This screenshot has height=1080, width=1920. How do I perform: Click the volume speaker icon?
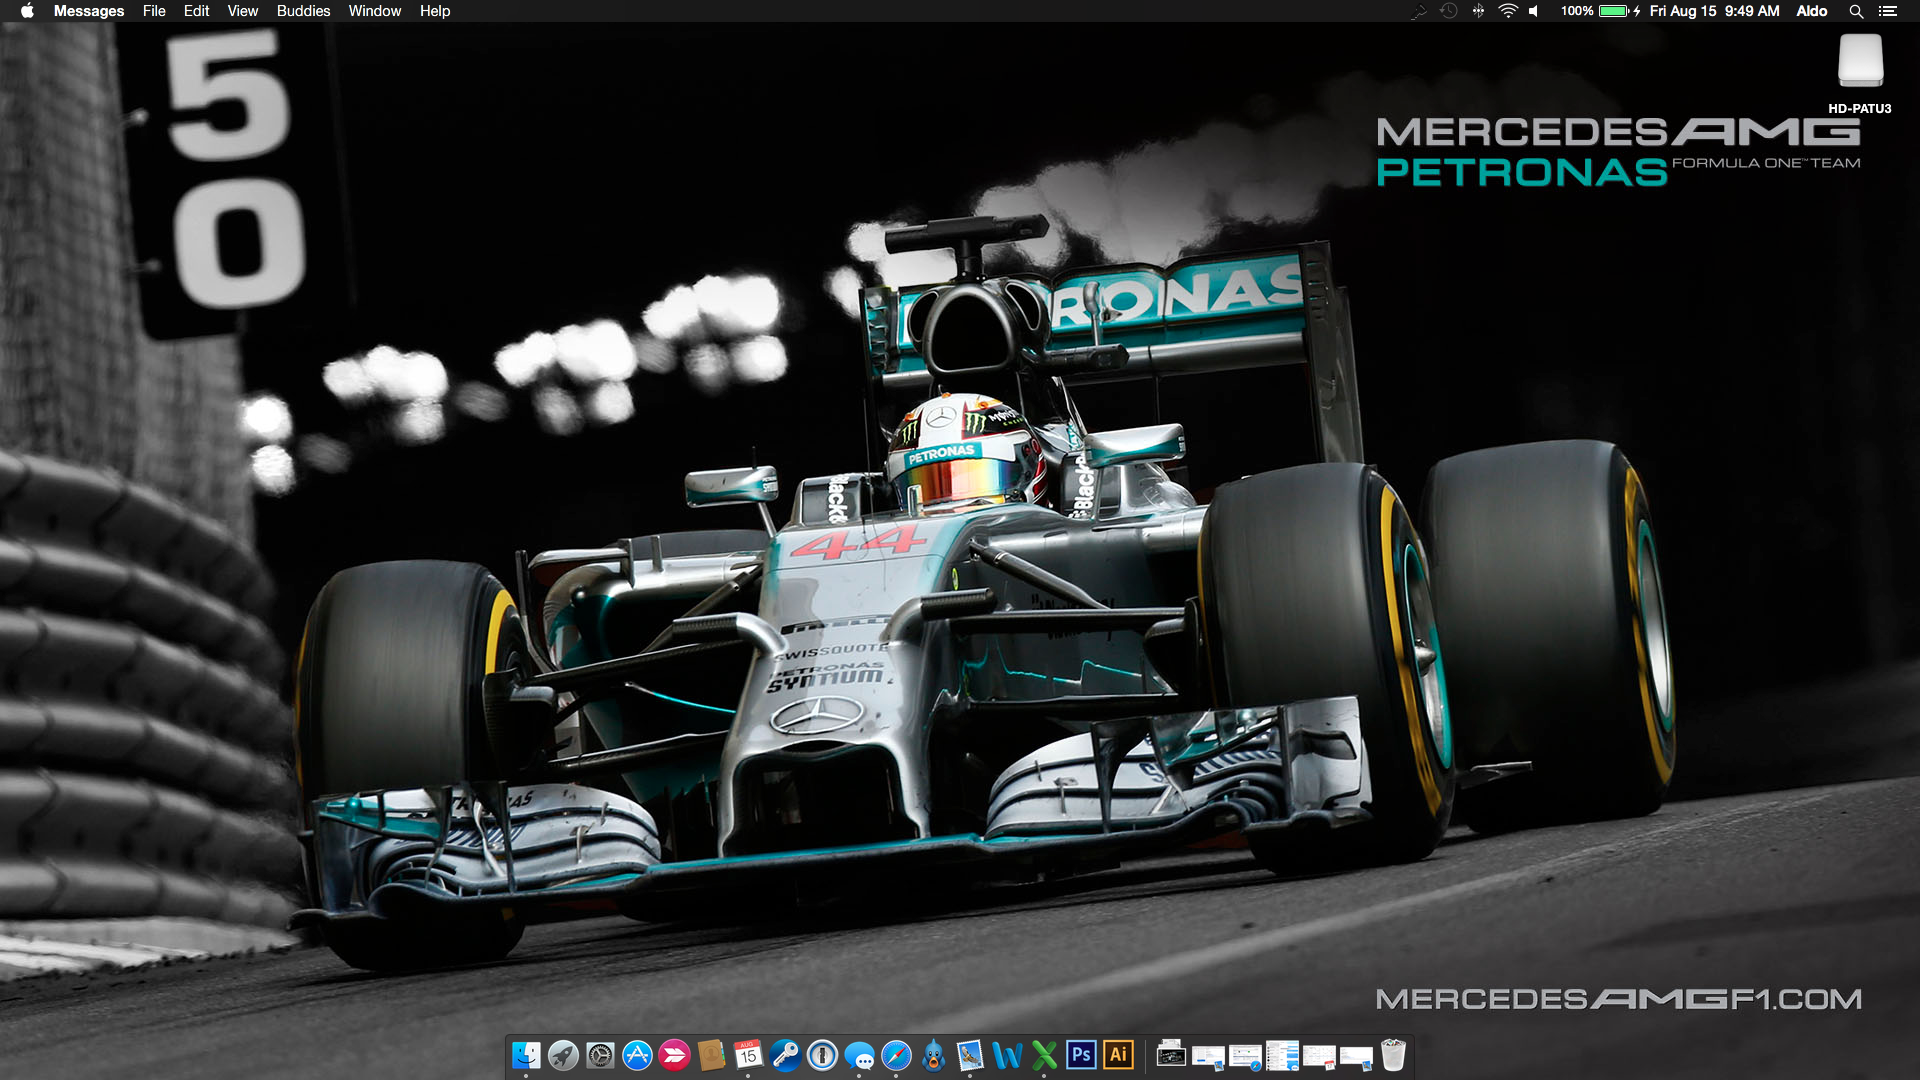[x=1534, y=11]
